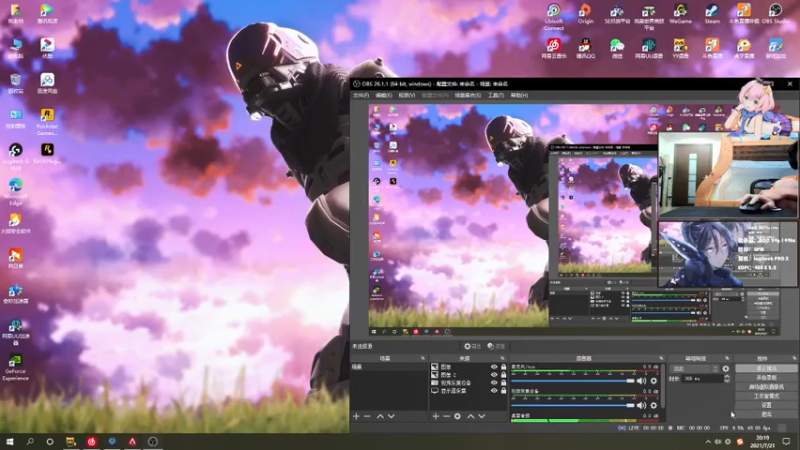Move the source down in Sources panel
The width and height of the screenshot is (800, 450).
482,416
